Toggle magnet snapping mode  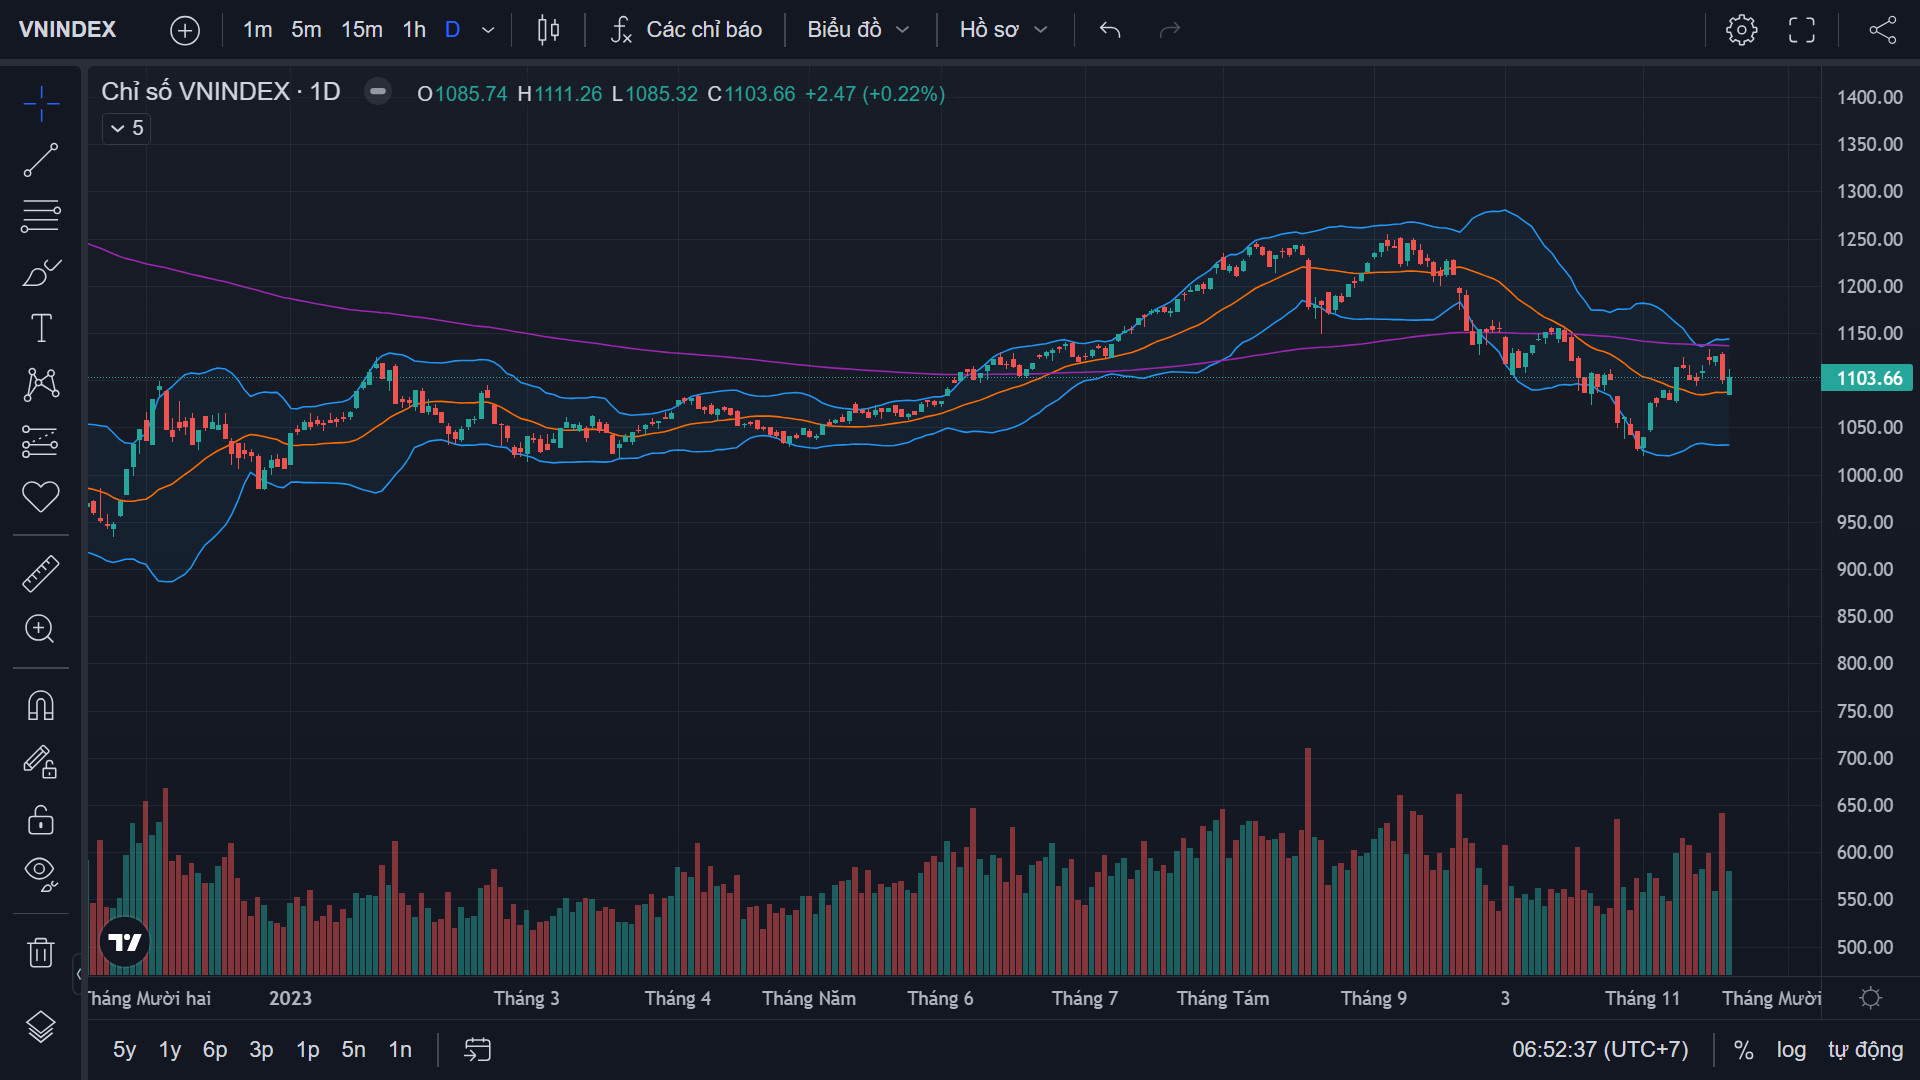point(41,706)
